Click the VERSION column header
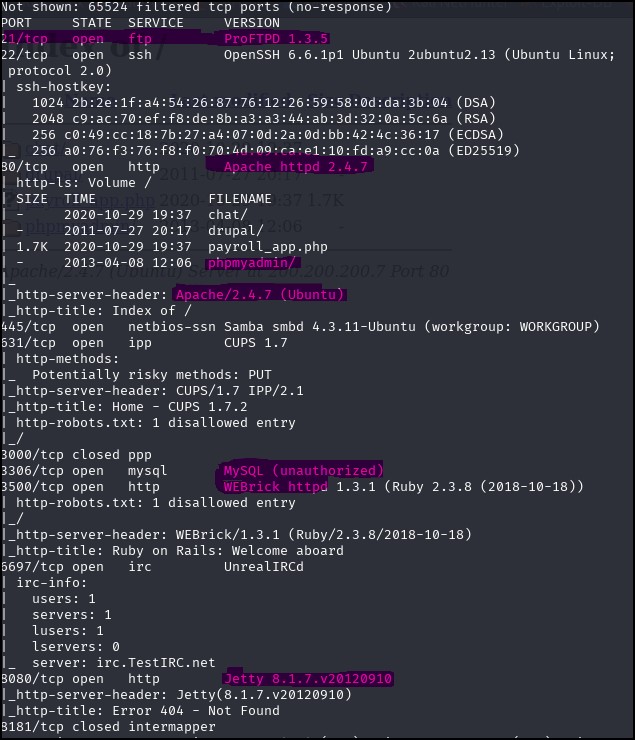Image resolution: width=635 pixels, height=740 pixels. click(x=251, y=22)
